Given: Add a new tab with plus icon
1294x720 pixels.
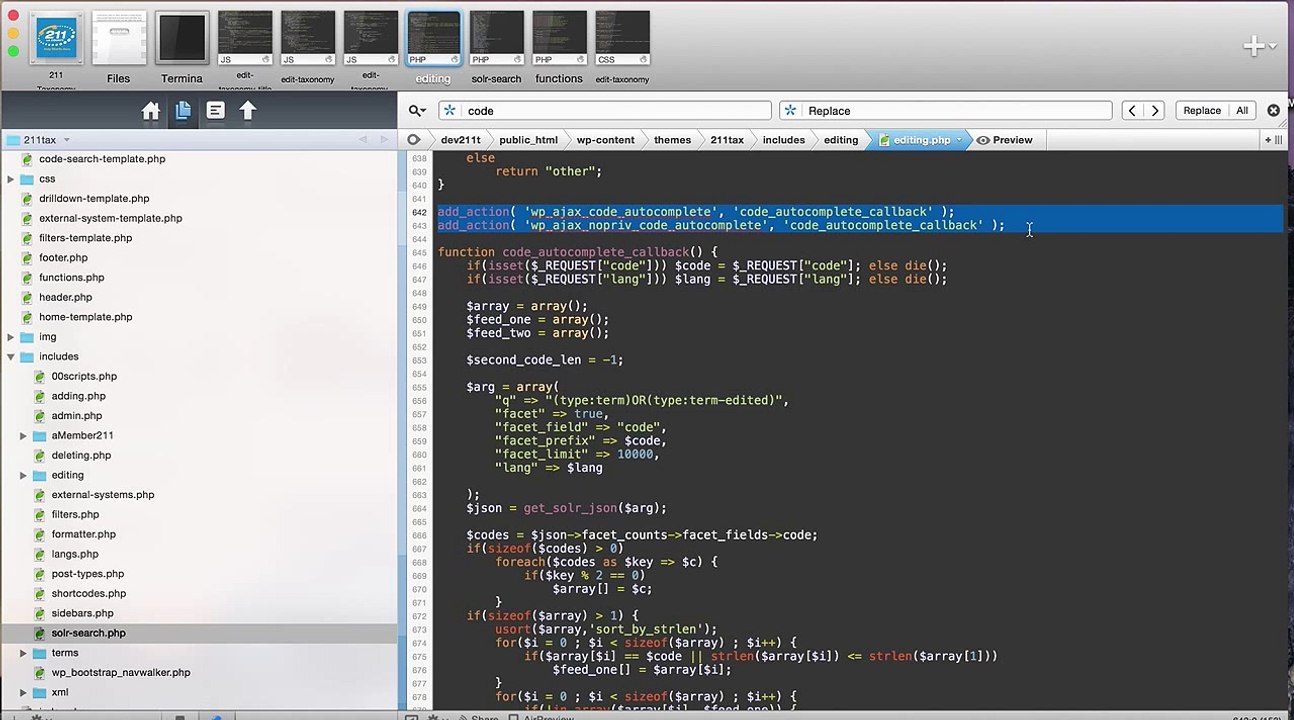Looking at the screenshot, I should click(1253, 46).
